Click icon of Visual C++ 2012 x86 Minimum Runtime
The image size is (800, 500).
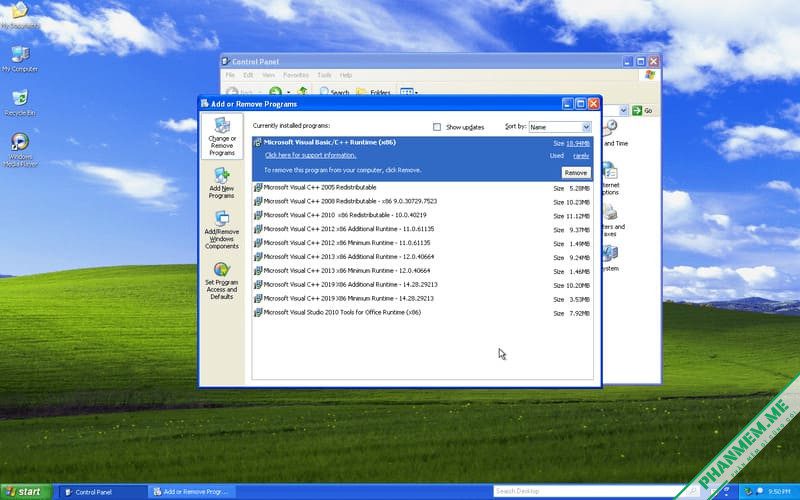(x=258, y=243)
